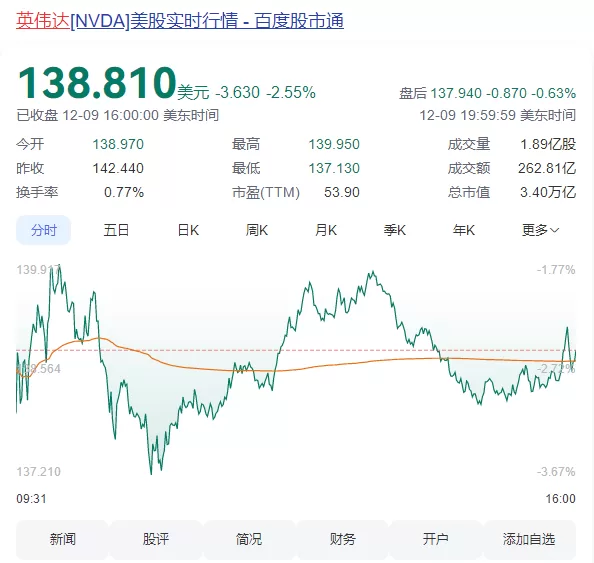
Task: Click the 最低 value 137.130
Action: 334,168
